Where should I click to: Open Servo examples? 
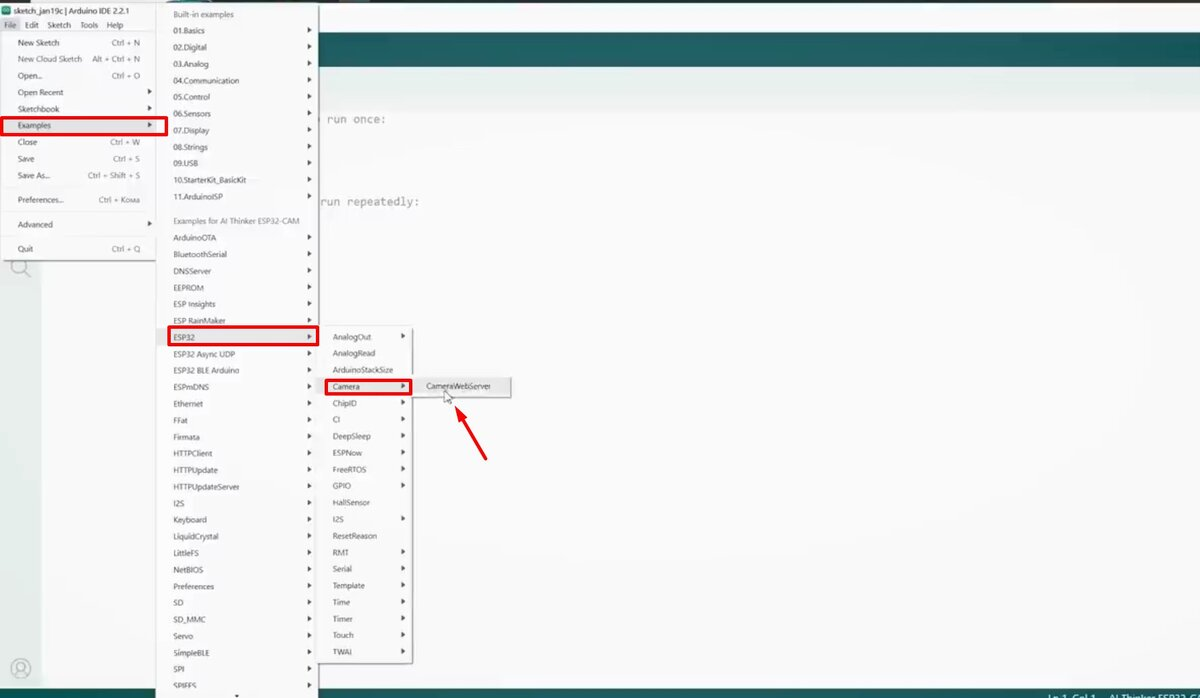[238, 636]
